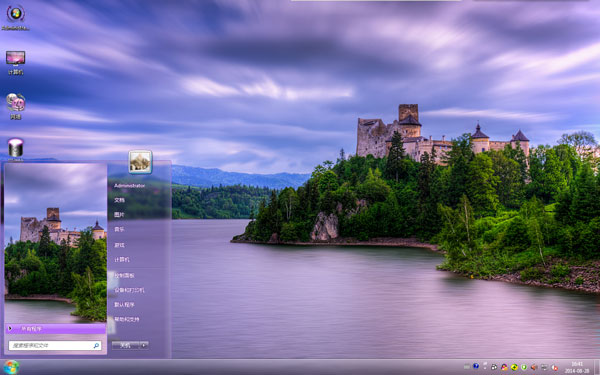This screenshot has height=375, width=600.
Task: Expand shutdown options arrow next to 关机
Action: (x=144, y=346)
